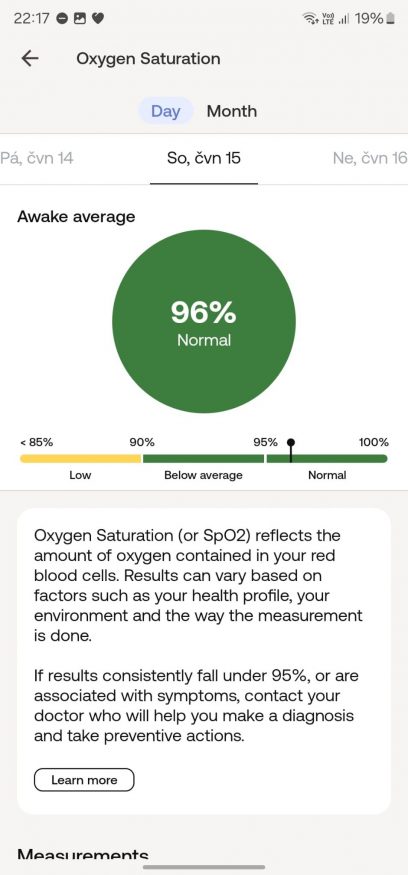Tap the Oxygen Saturation page title
Image resolution: width=408 pixels, height=875 pixels.
[x=148, y=59]
